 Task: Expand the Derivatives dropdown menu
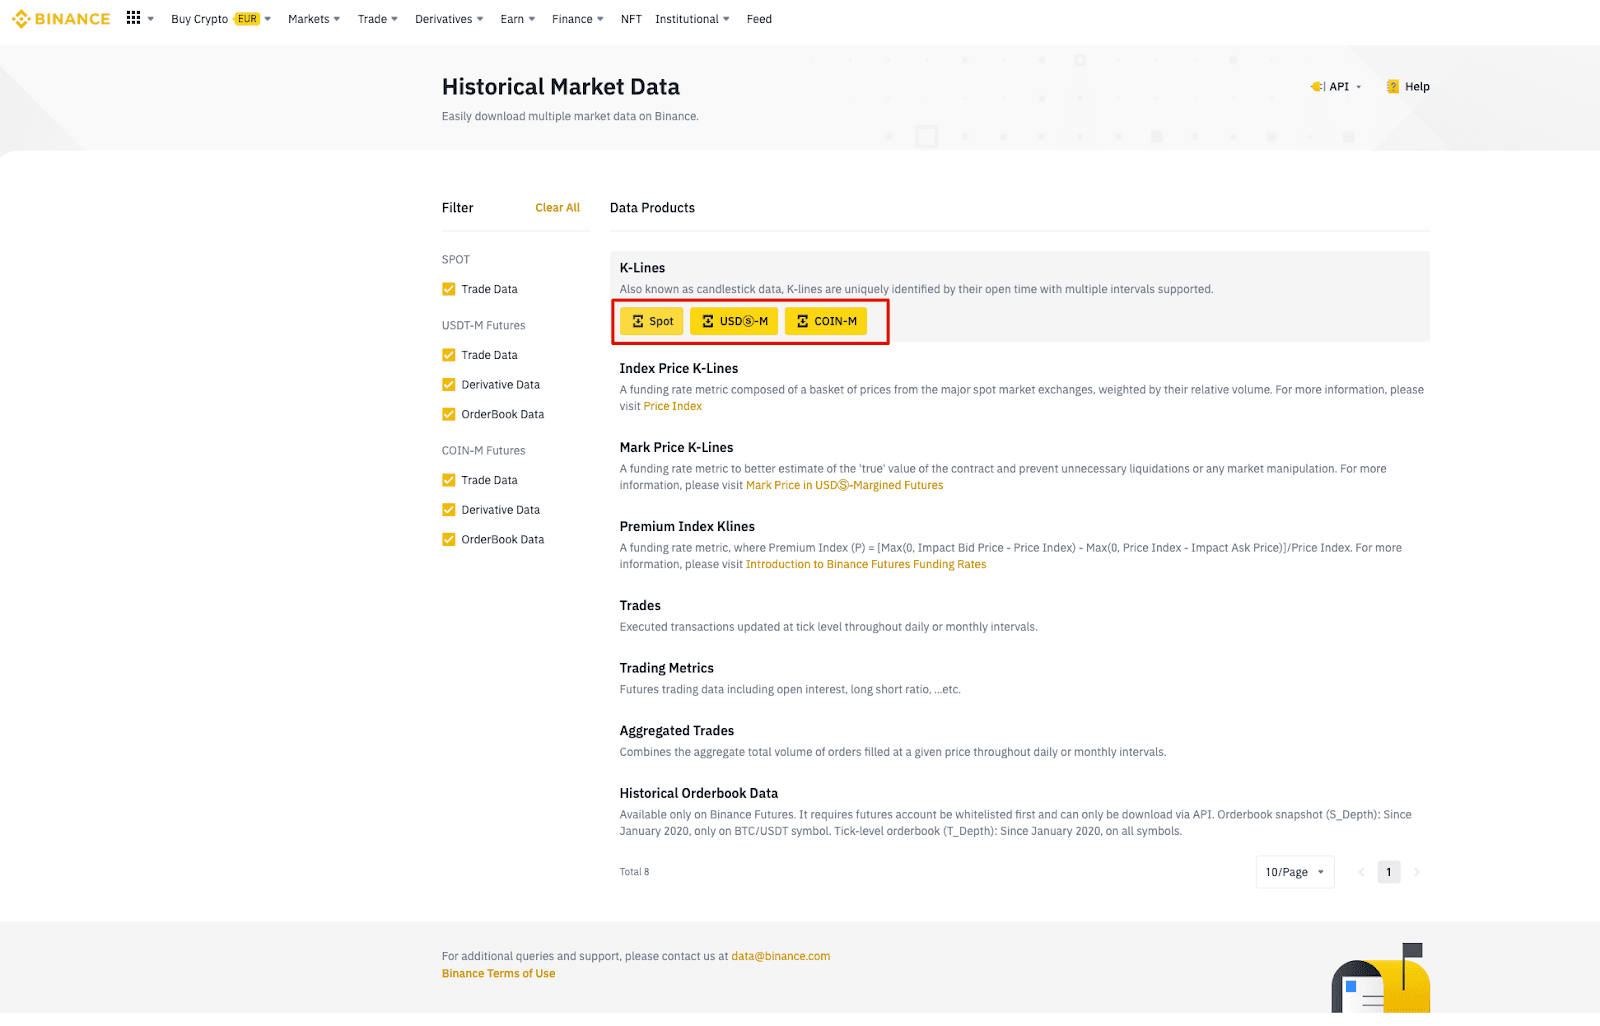449,19
